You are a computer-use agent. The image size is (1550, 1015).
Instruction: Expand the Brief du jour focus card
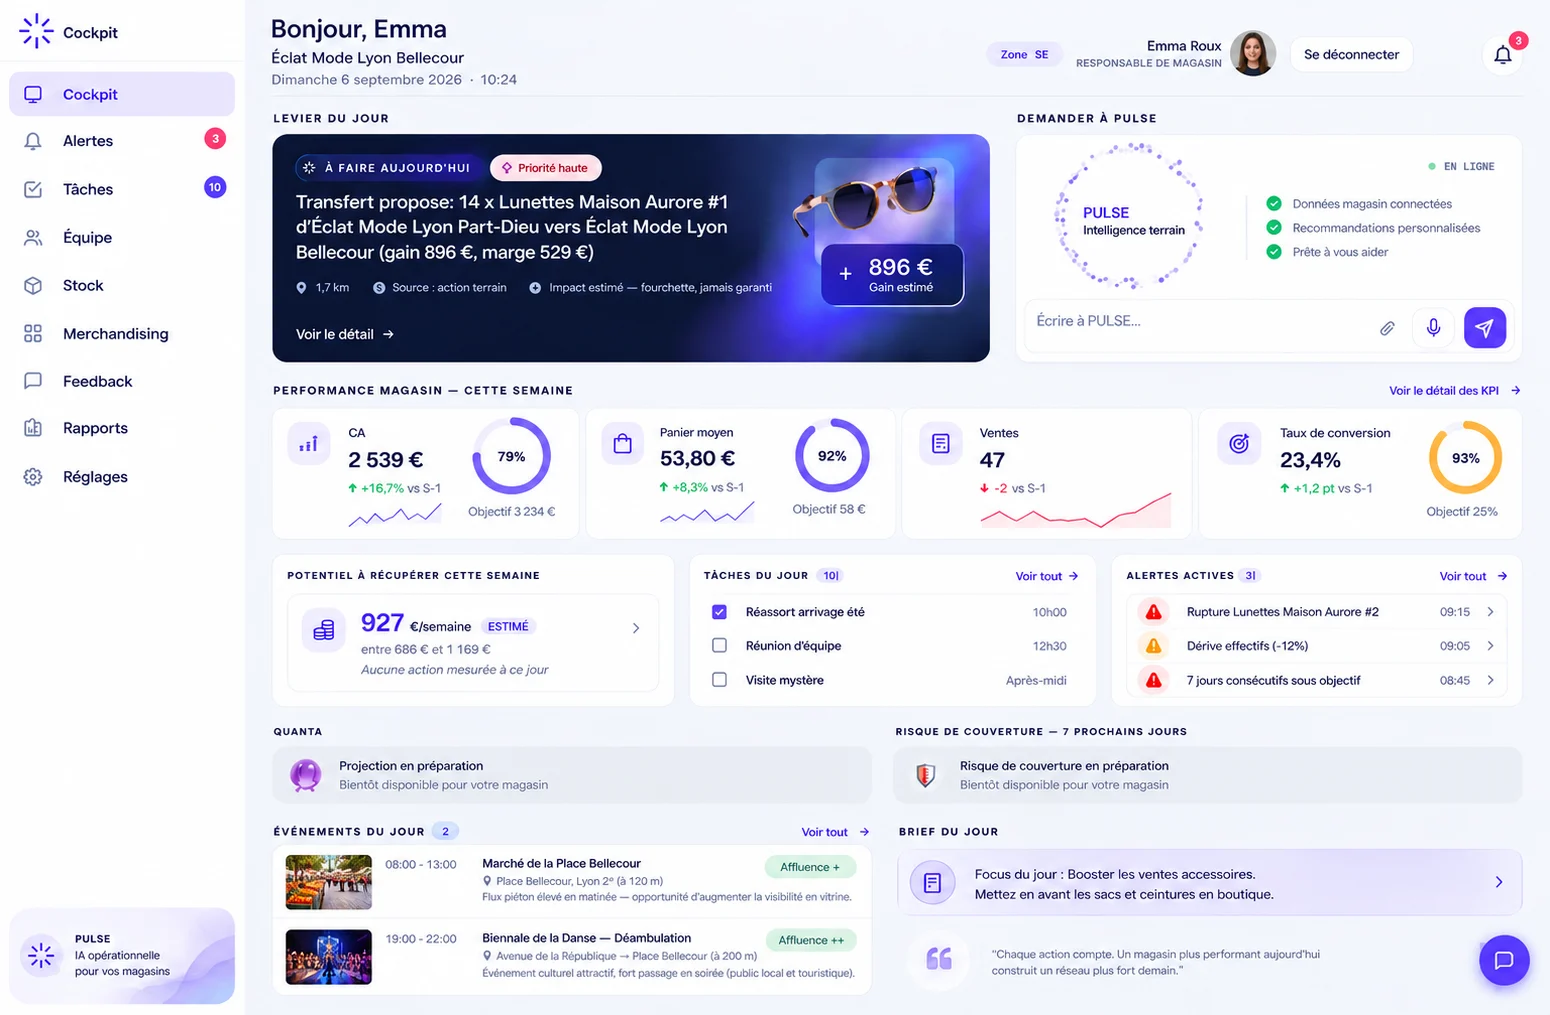[x=1209, y=882]
